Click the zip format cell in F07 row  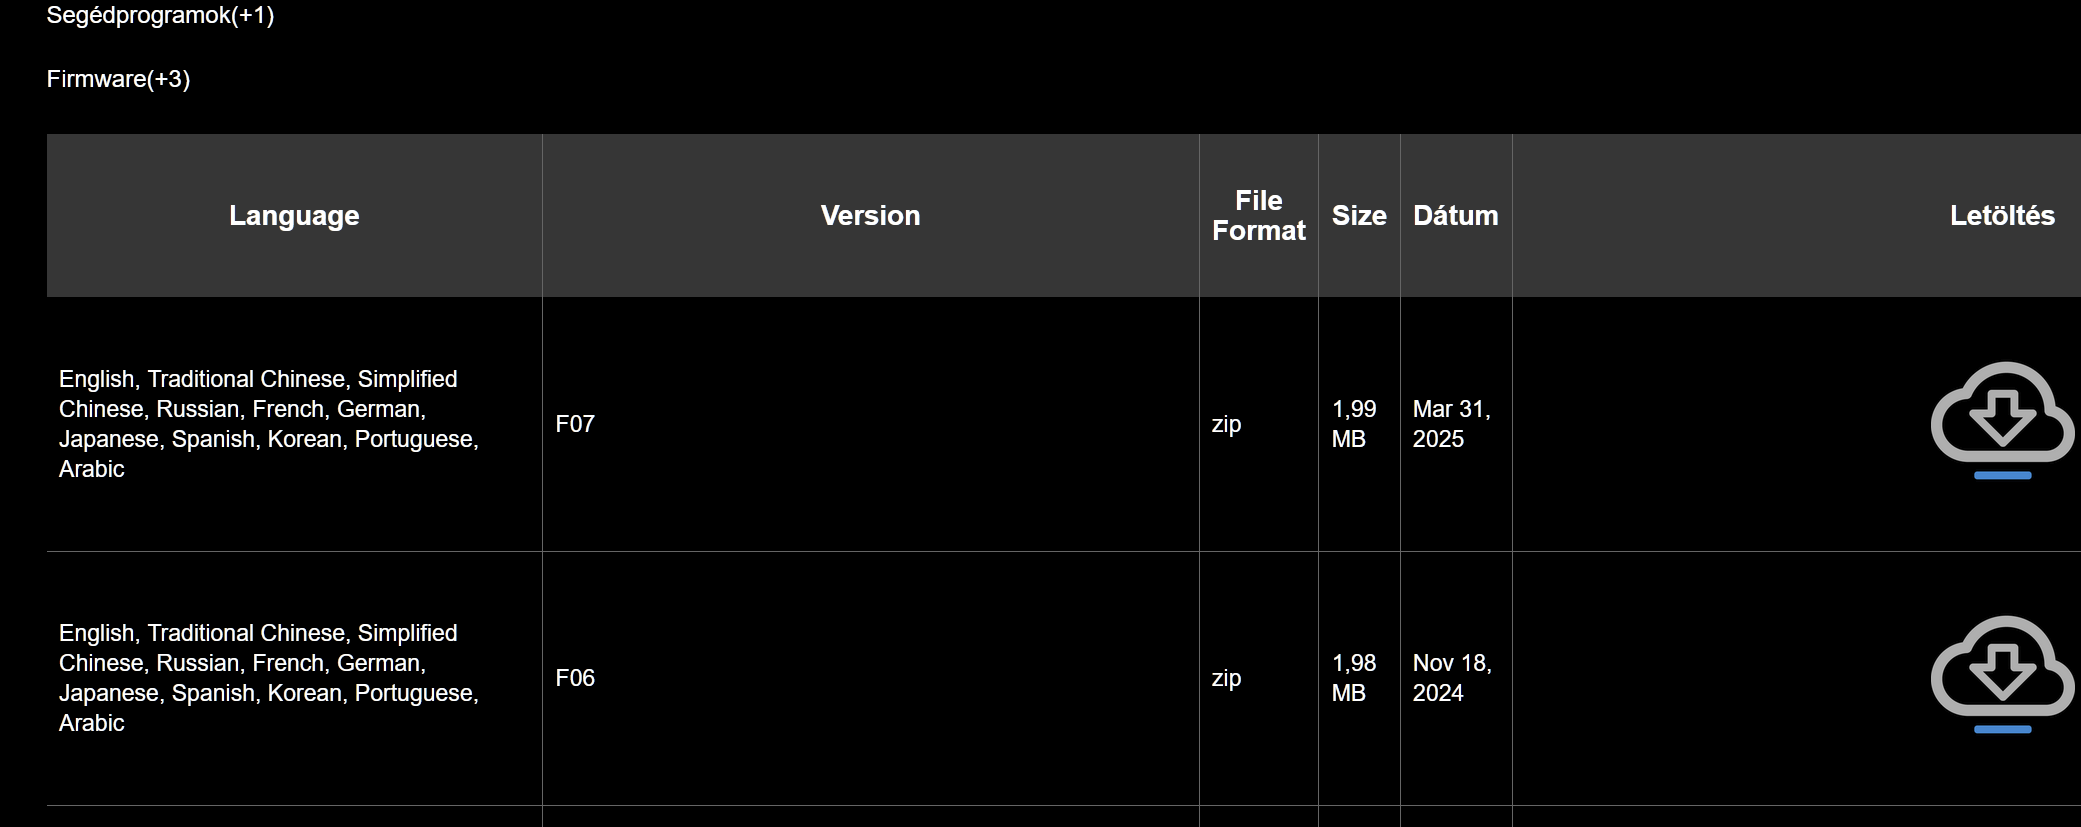pyautogui.click(x=1226, y=424)
